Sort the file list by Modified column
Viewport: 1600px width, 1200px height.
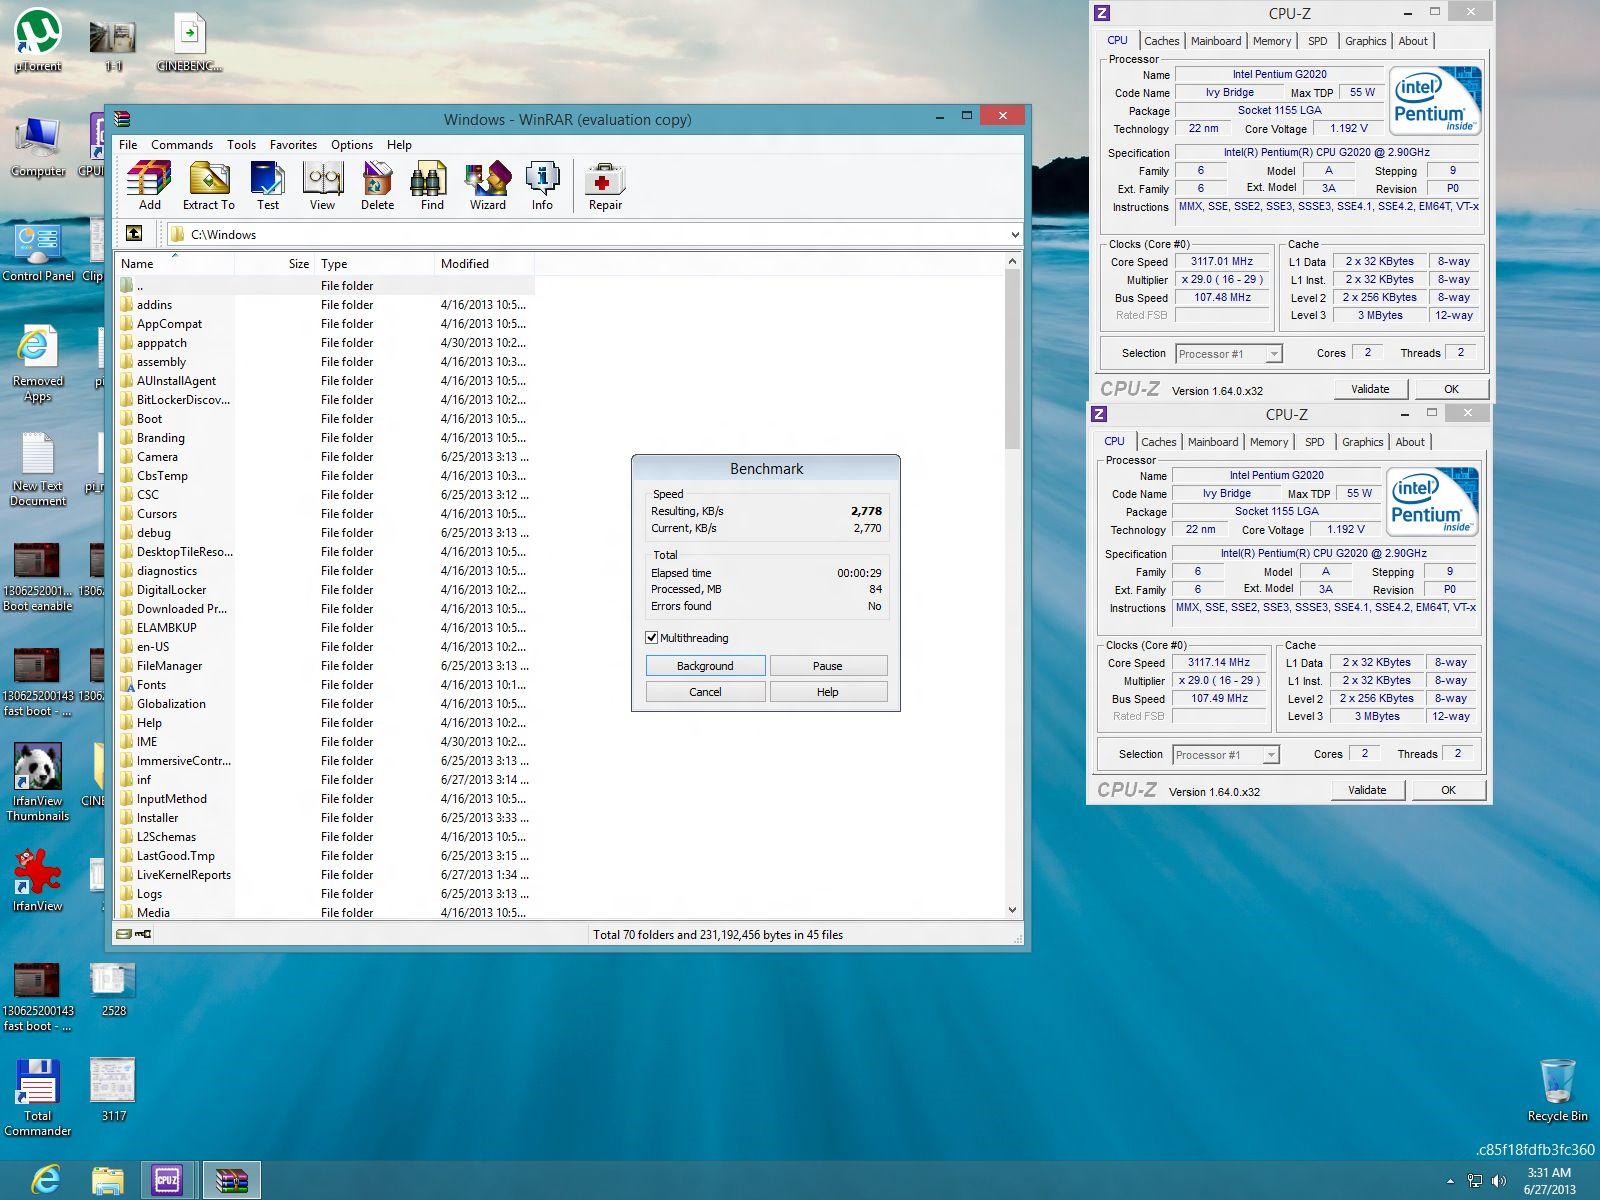coord(484,264)
